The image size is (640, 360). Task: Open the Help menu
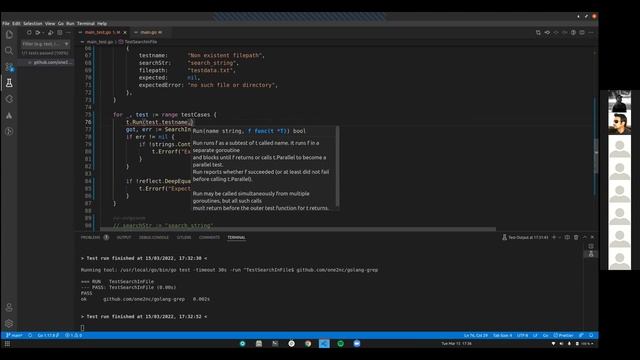pos(102,24)
